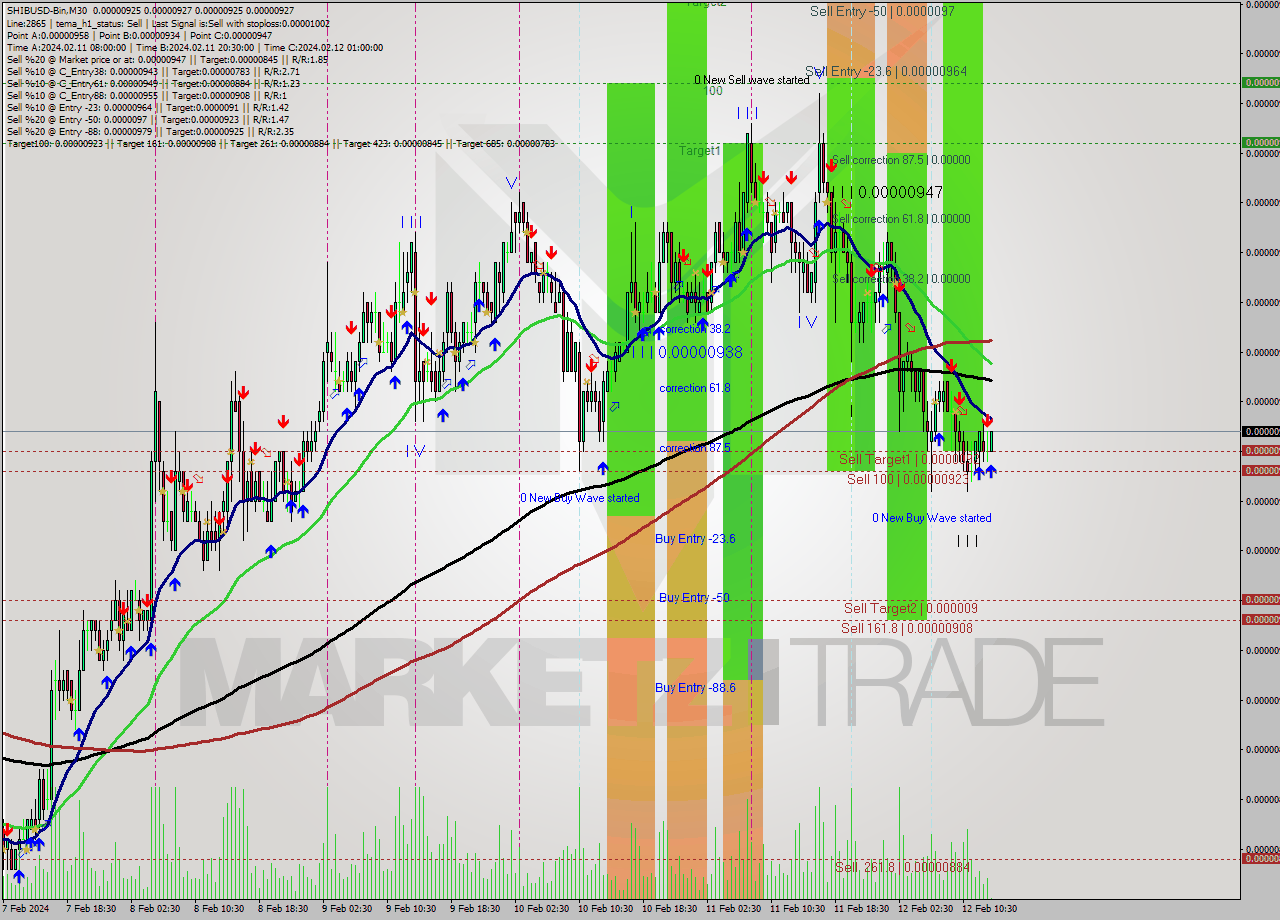Select the blue 'correction 87.5' label
The width and height of the screenshot is (1280, 920).
click(694, 448)
